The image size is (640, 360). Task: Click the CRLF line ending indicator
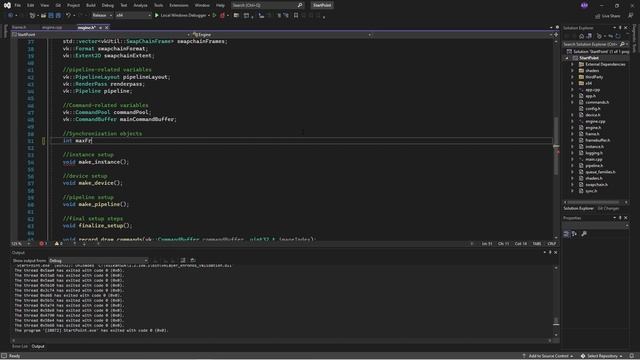551,244
